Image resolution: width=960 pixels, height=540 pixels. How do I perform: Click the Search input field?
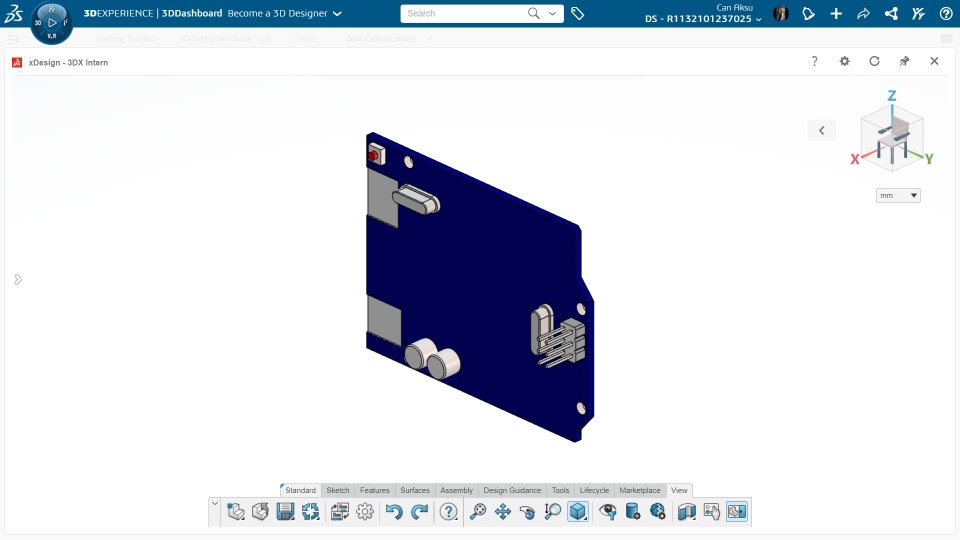pos(463,13)
